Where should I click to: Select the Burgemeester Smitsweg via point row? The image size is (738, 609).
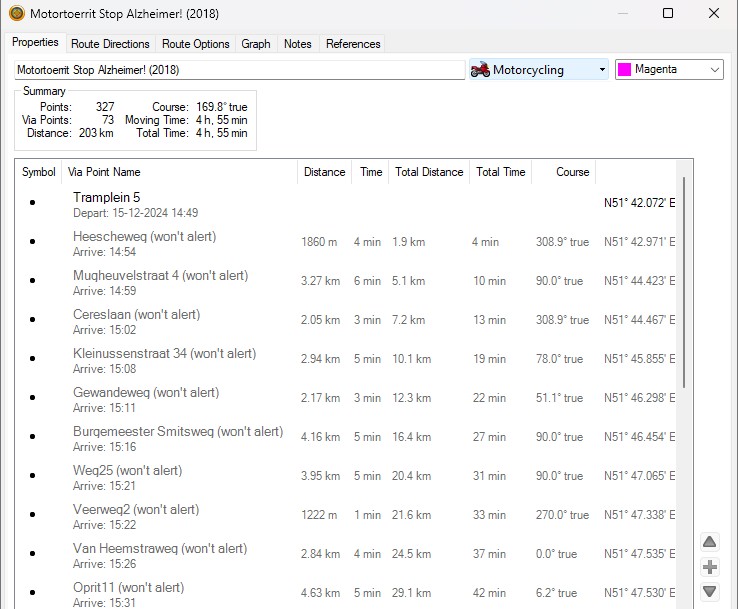coord(177,437)
